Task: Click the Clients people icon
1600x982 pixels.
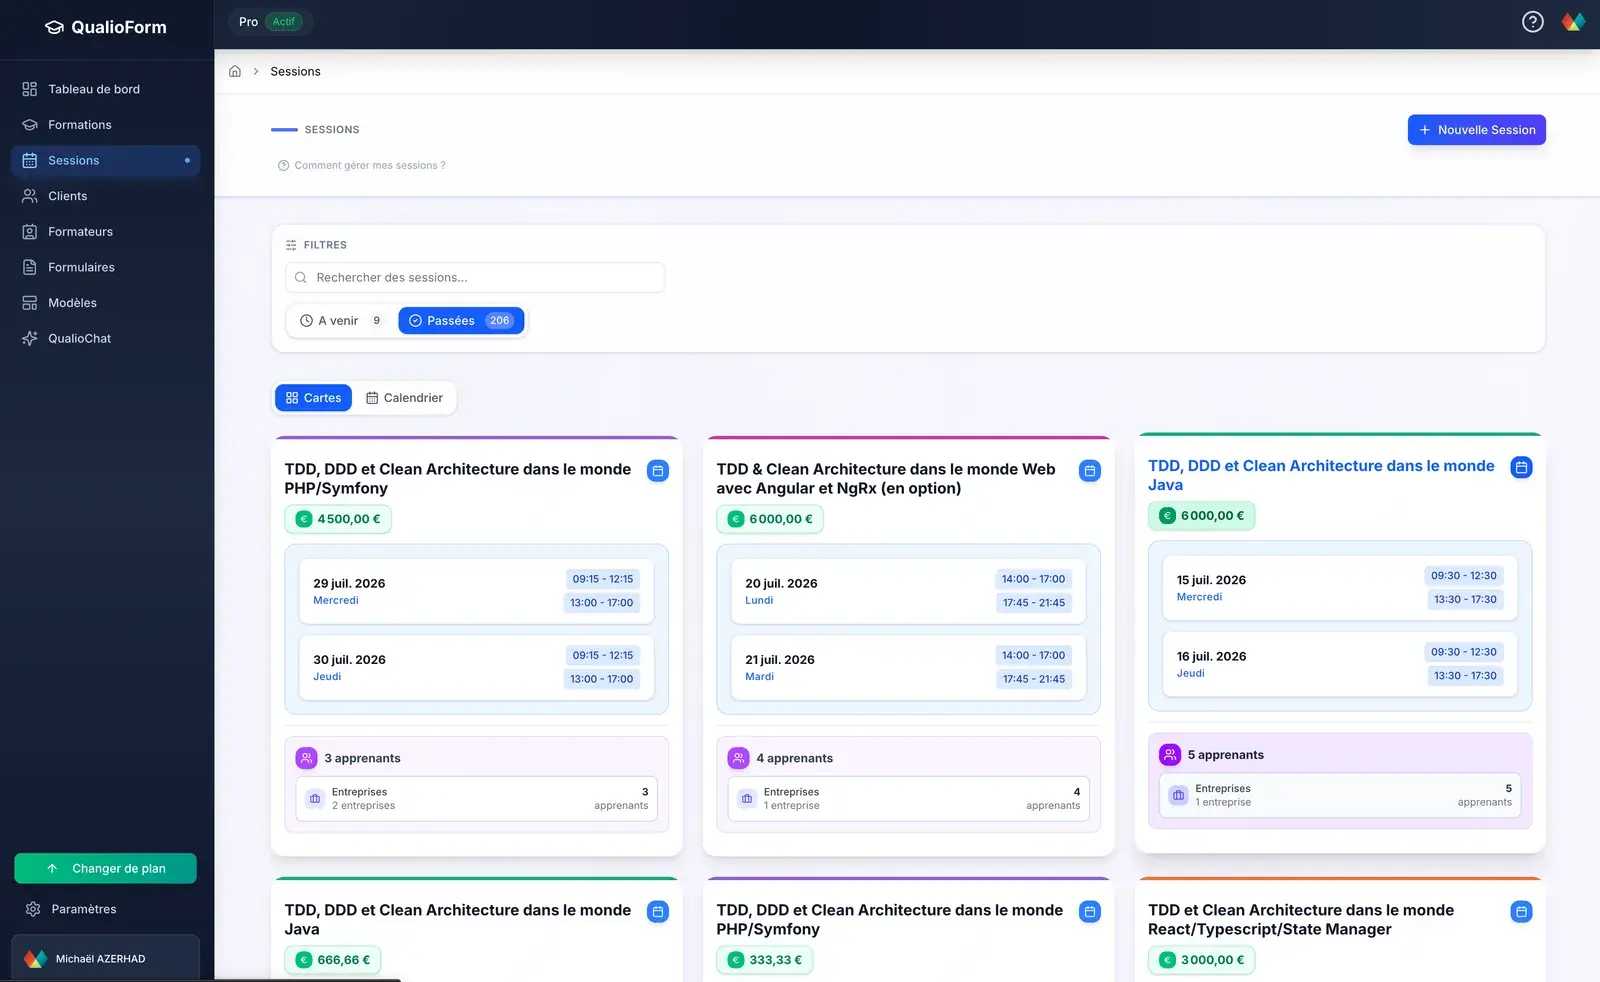Action: pyautogui.click(x=30, y=196)
